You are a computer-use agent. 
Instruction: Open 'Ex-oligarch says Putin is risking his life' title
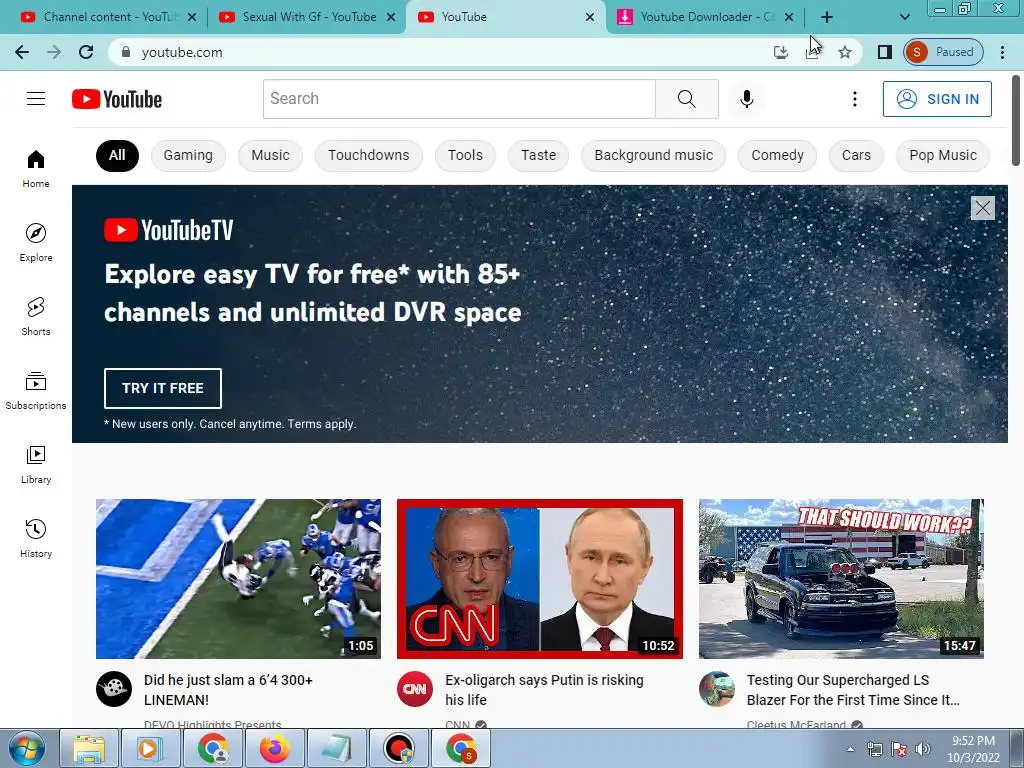click(x=544, y=690)
